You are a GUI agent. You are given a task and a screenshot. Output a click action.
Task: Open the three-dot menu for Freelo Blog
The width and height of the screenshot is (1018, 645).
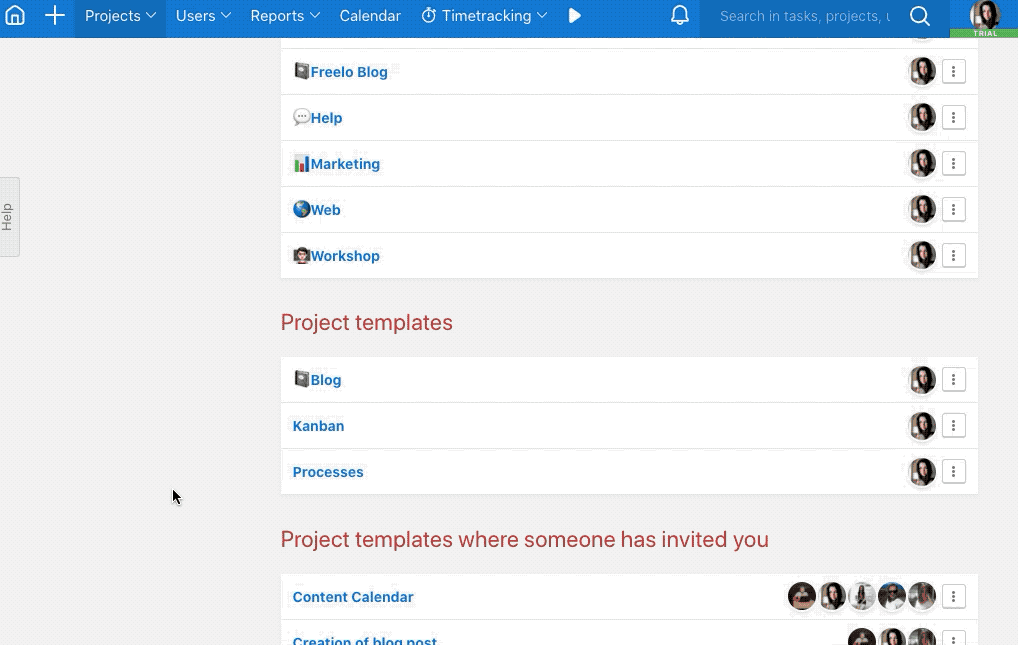pos(953,71)
